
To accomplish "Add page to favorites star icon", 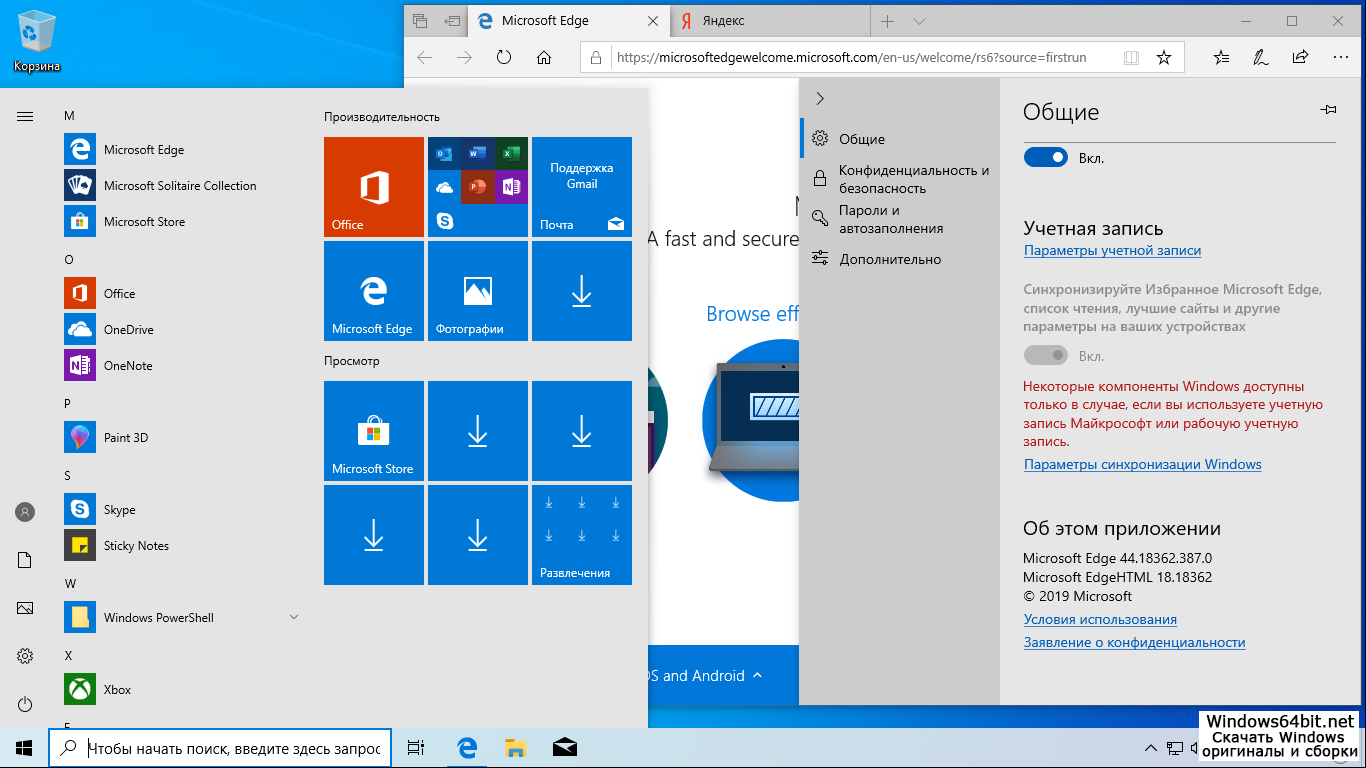I will 1164,58.
